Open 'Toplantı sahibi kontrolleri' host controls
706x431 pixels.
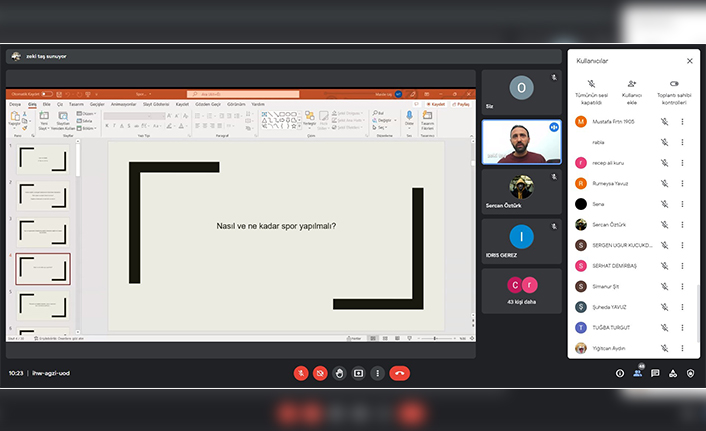point(673,90)
